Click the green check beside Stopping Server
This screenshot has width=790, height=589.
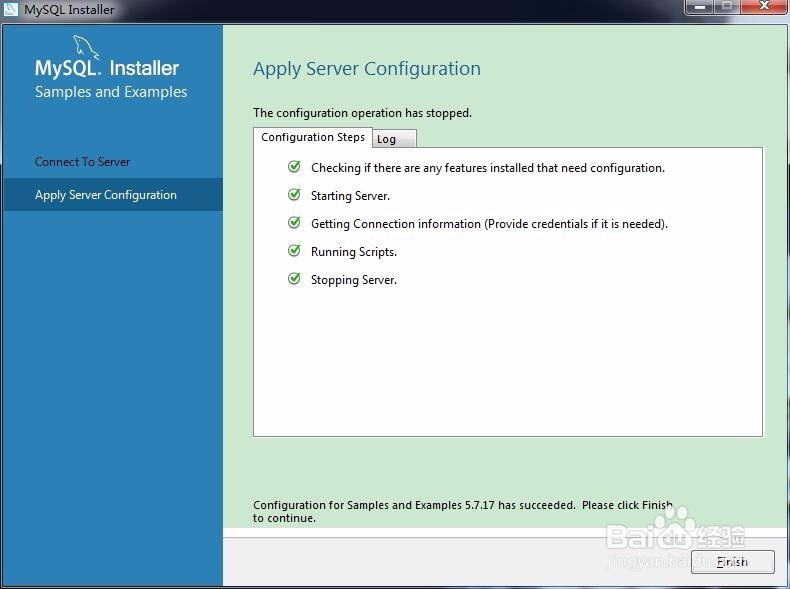[x=294, y=279]
